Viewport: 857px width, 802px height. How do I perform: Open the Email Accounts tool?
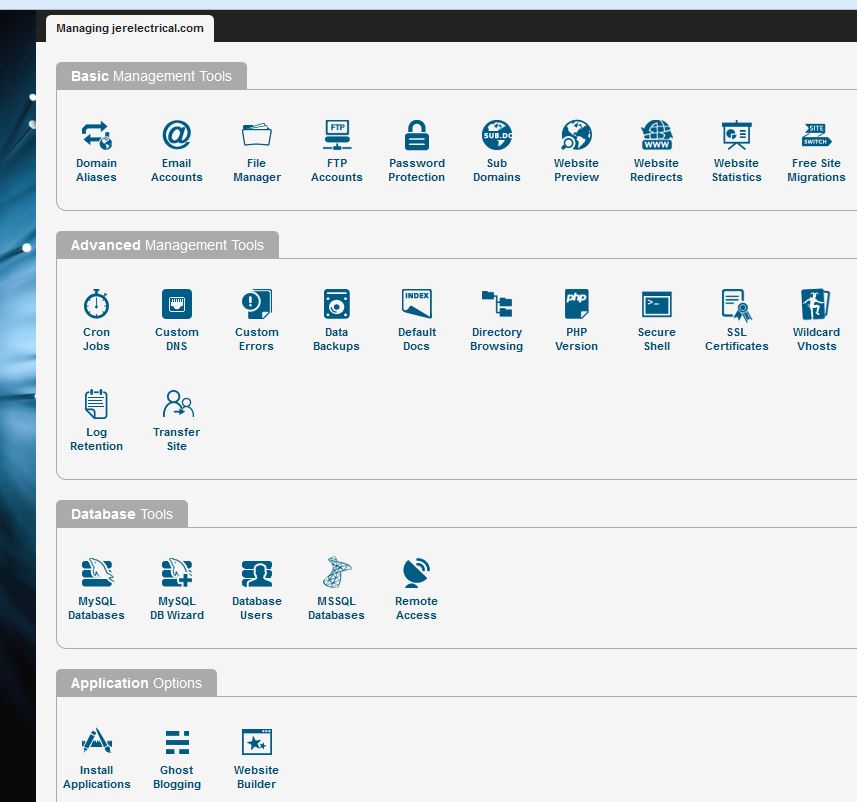(x=176, y=151)
